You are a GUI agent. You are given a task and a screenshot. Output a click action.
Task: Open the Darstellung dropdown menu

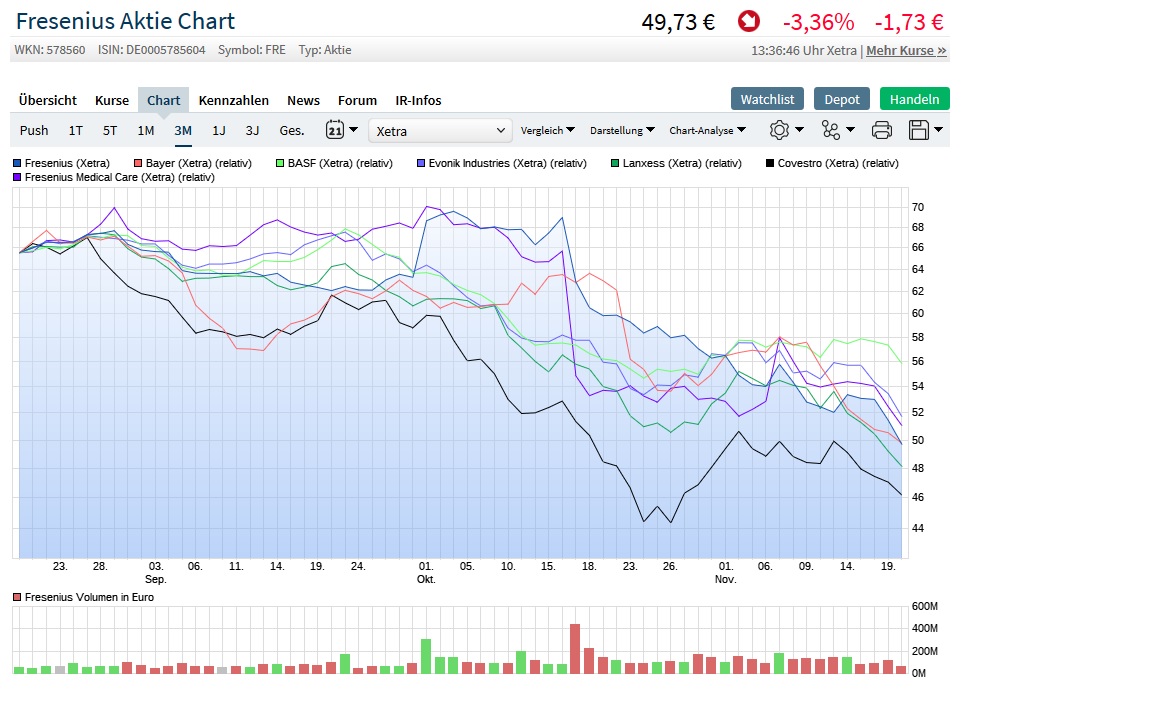pos(622,130)
